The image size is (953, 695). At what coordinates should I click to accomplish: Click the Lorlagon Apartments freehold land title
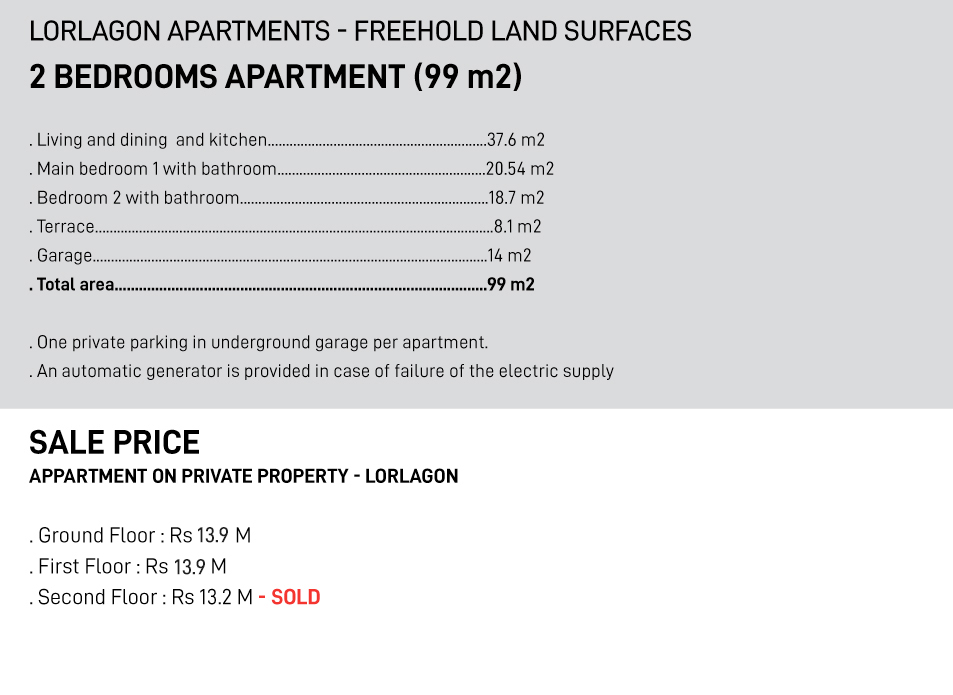click(x=360, y=31)
